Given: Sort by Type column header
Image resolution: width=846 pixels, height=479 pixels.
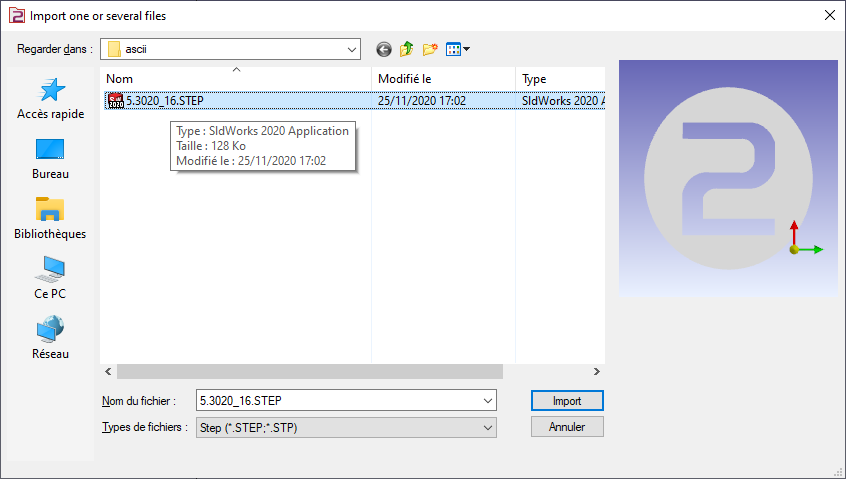Looking at the screenshot, I should pyautogui.click(x=558, y=79).
